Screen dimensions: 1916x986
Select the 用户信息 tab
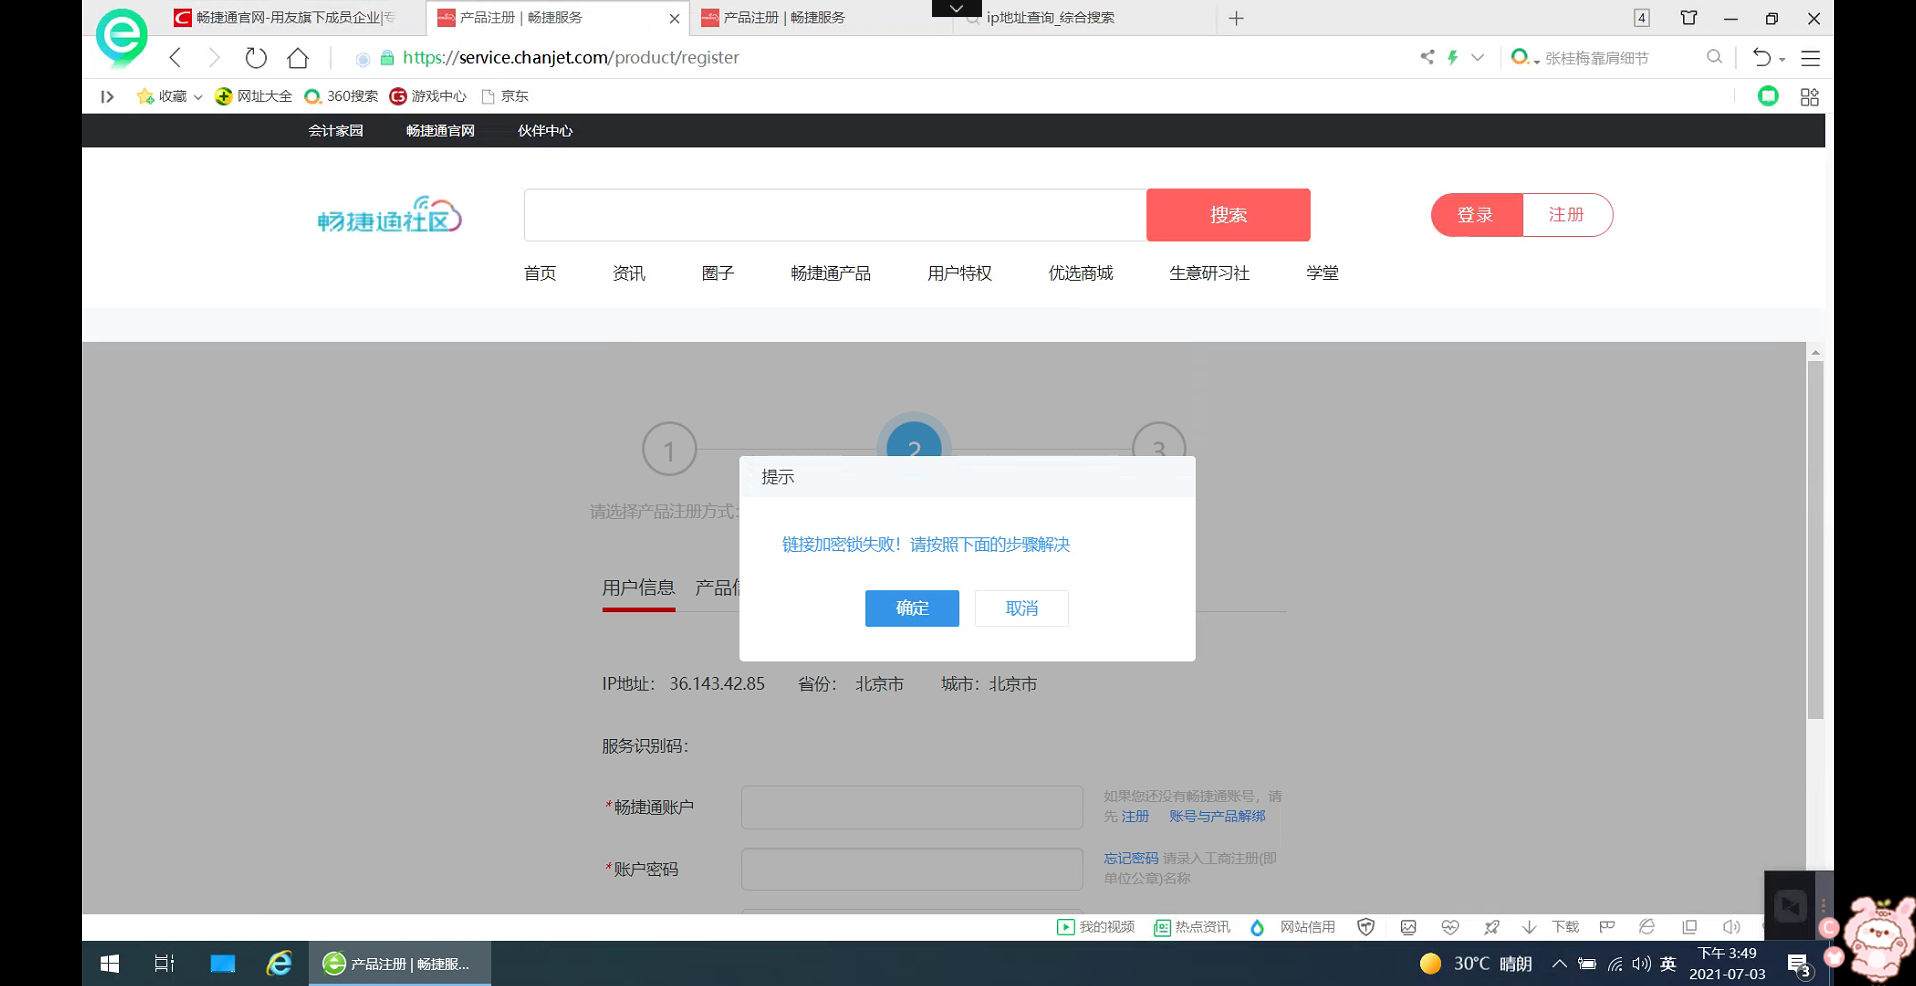pos(638,588)
